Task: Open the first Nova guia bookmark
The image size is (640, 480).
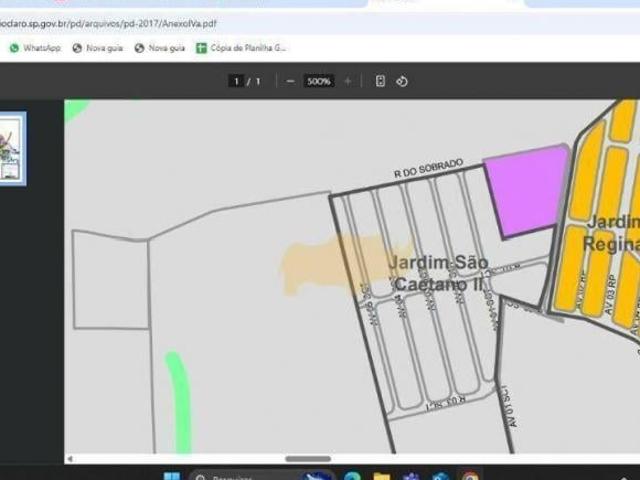Action: pyautogui.click(x=97, y=47)
